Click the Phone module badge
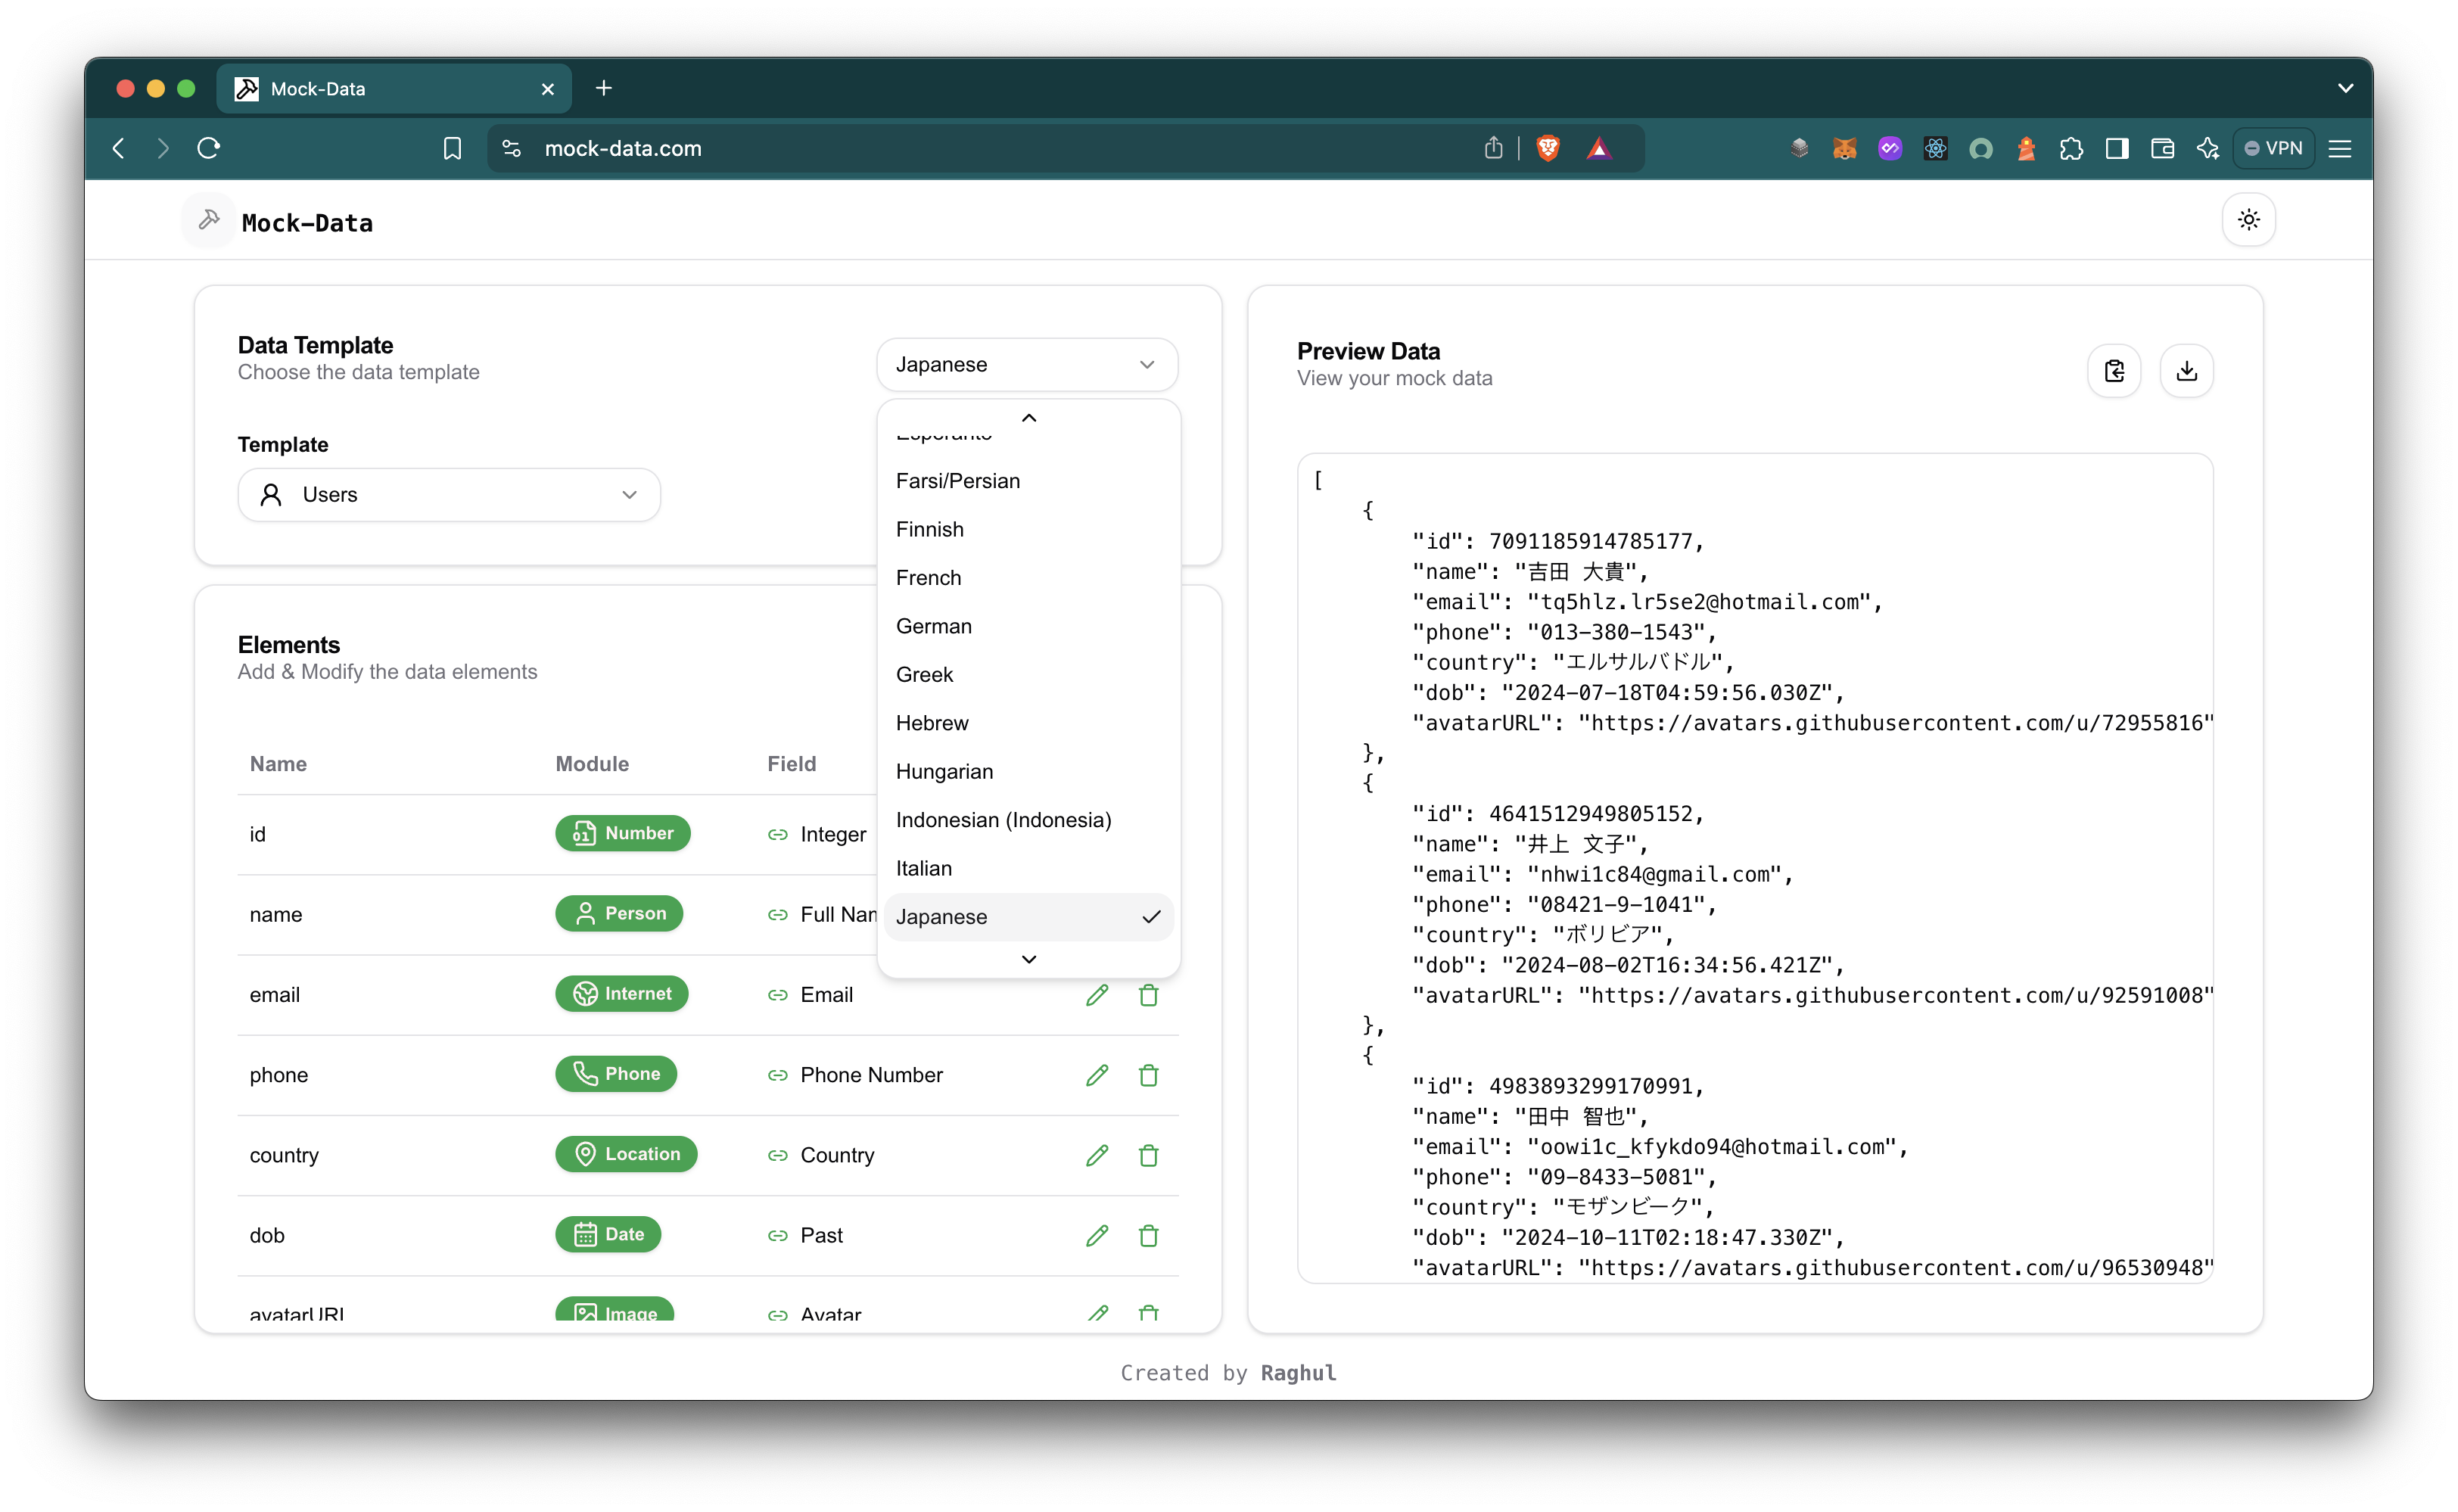Viewport: 2458px width, 1512px height. pos(616,1073)
